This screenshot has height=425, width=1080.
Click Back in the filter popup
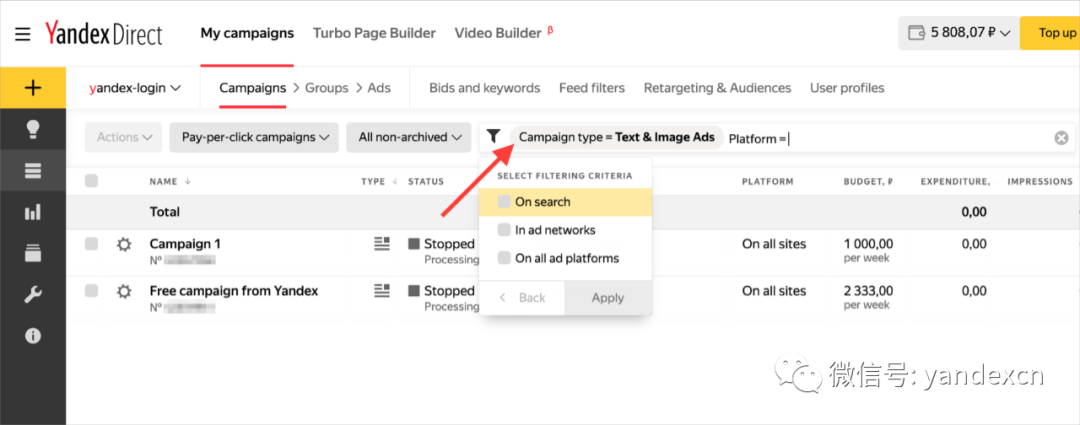pos(523,298)
